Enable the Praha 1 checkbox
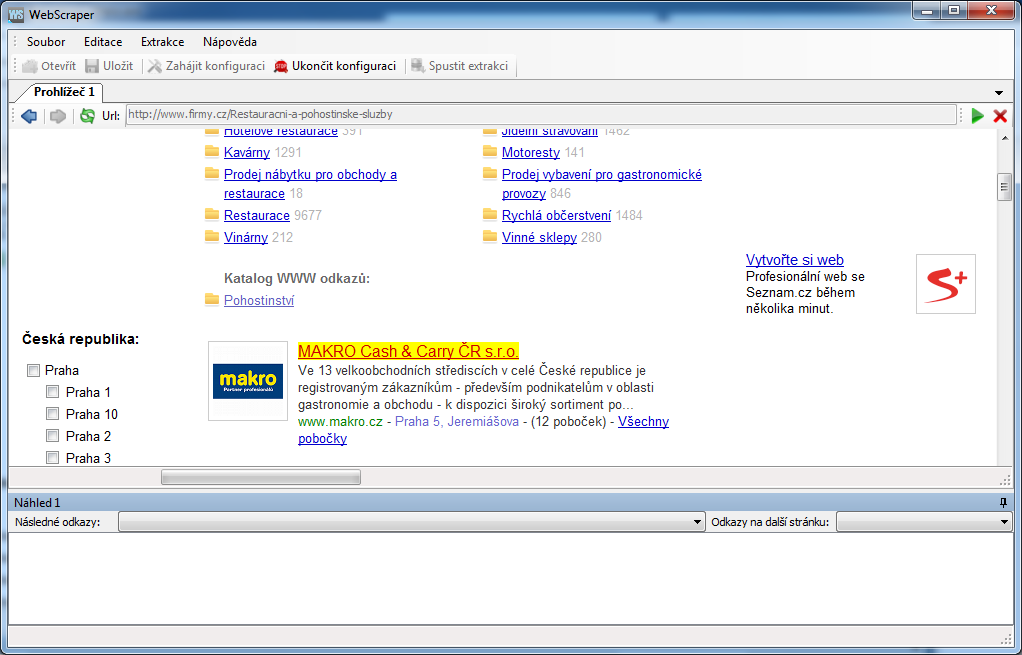The image size is (1022, 655). pos(53,392)
